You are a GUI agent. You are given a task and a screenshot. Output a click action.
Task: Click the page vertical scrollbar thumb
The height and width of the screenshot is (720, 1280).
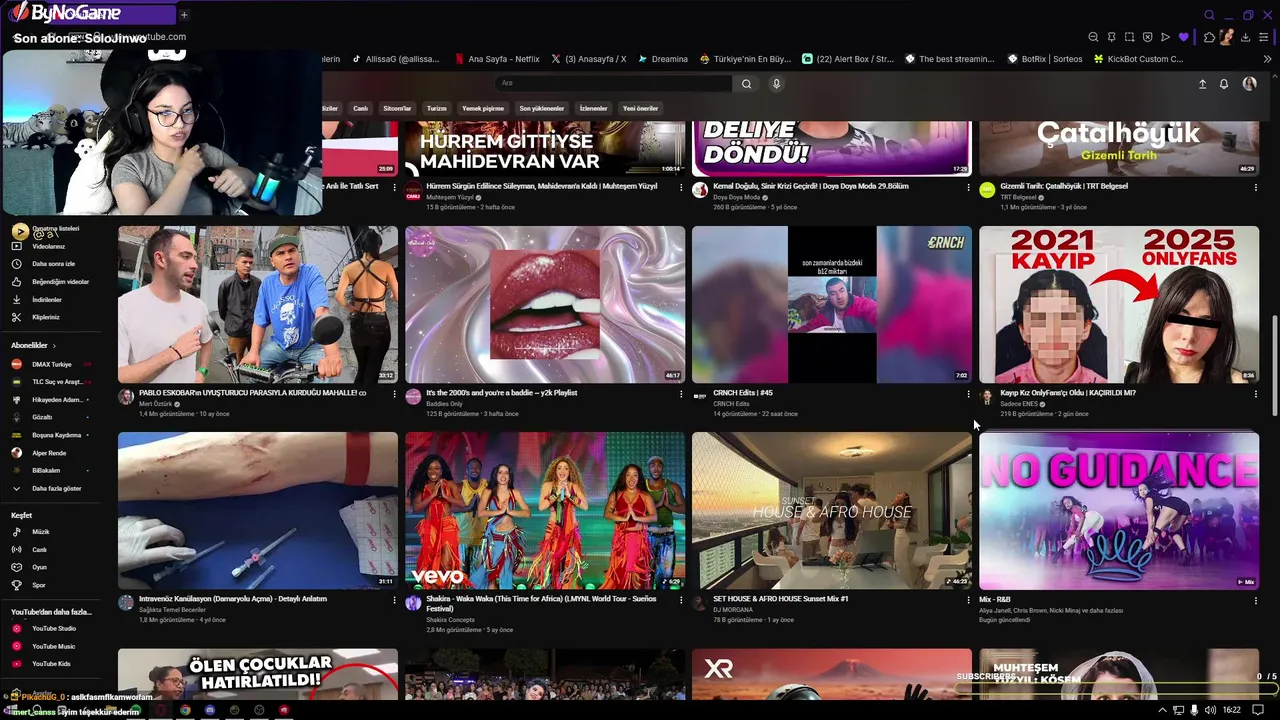(1274, 367)
